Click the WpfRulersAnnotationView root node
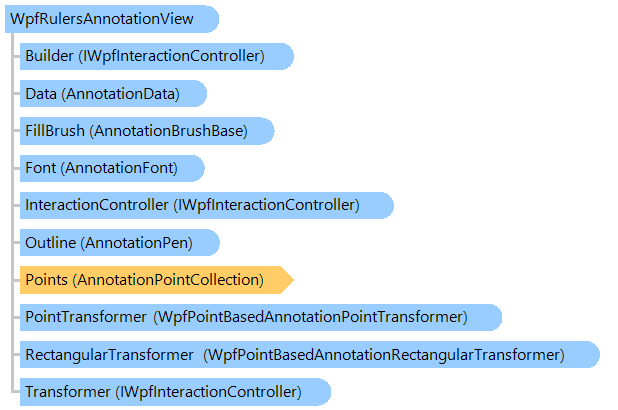The width and height of the screenshot is (618, 410). click(x=108, y=19)
